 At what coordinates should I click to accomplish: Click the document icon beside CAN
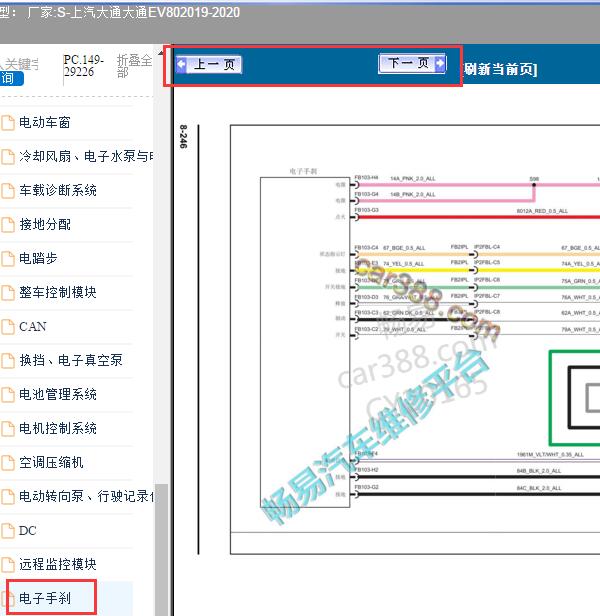pyautogui.click(x=8, y=327)
